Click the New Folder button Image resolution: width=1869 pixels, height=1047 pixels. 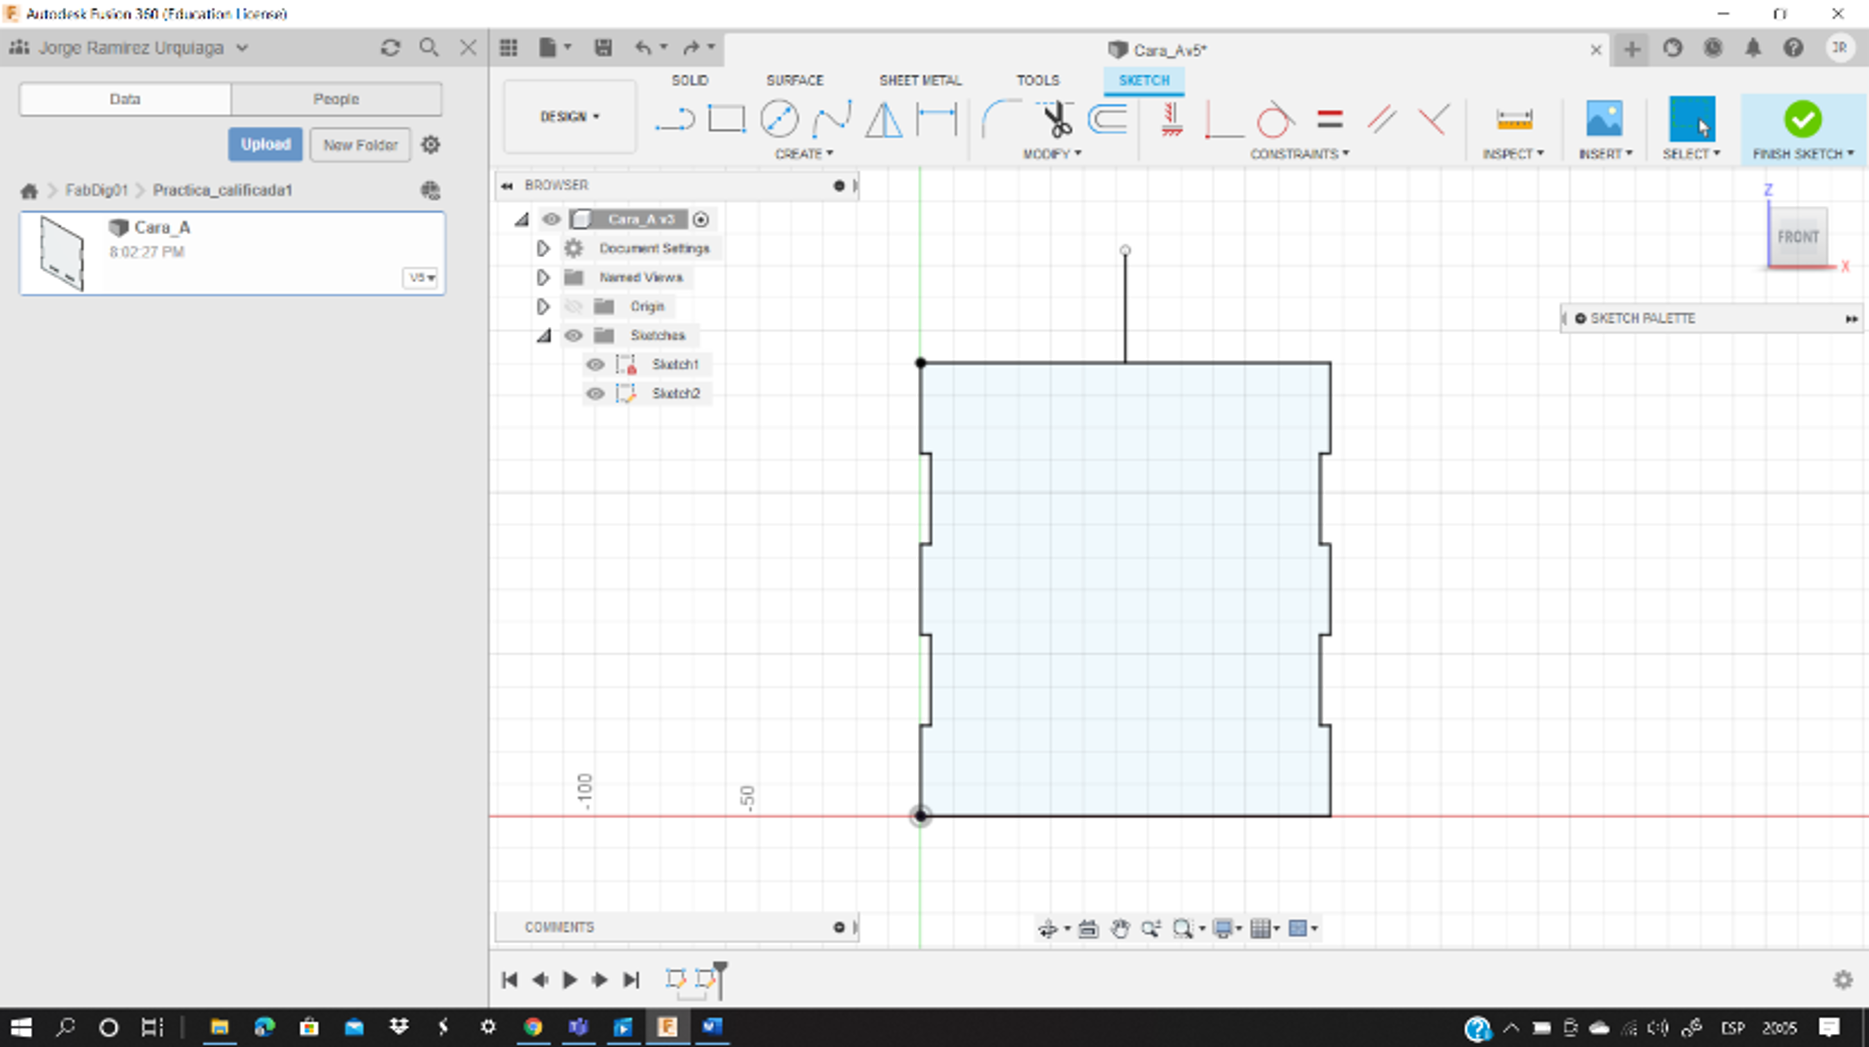(x=360, y=145)
